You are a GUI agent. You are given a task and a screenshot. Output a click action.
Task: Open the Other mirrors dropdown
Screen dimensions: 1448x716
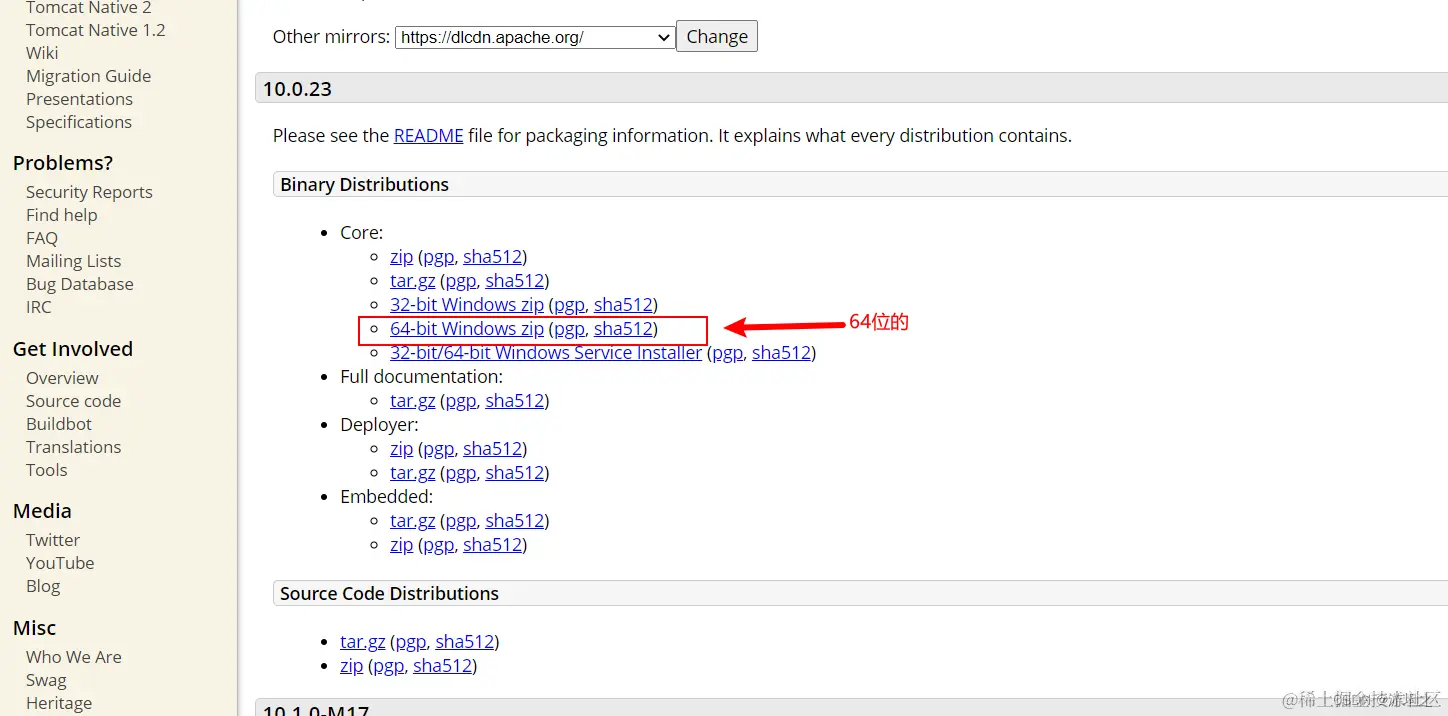tap(535, 37)
